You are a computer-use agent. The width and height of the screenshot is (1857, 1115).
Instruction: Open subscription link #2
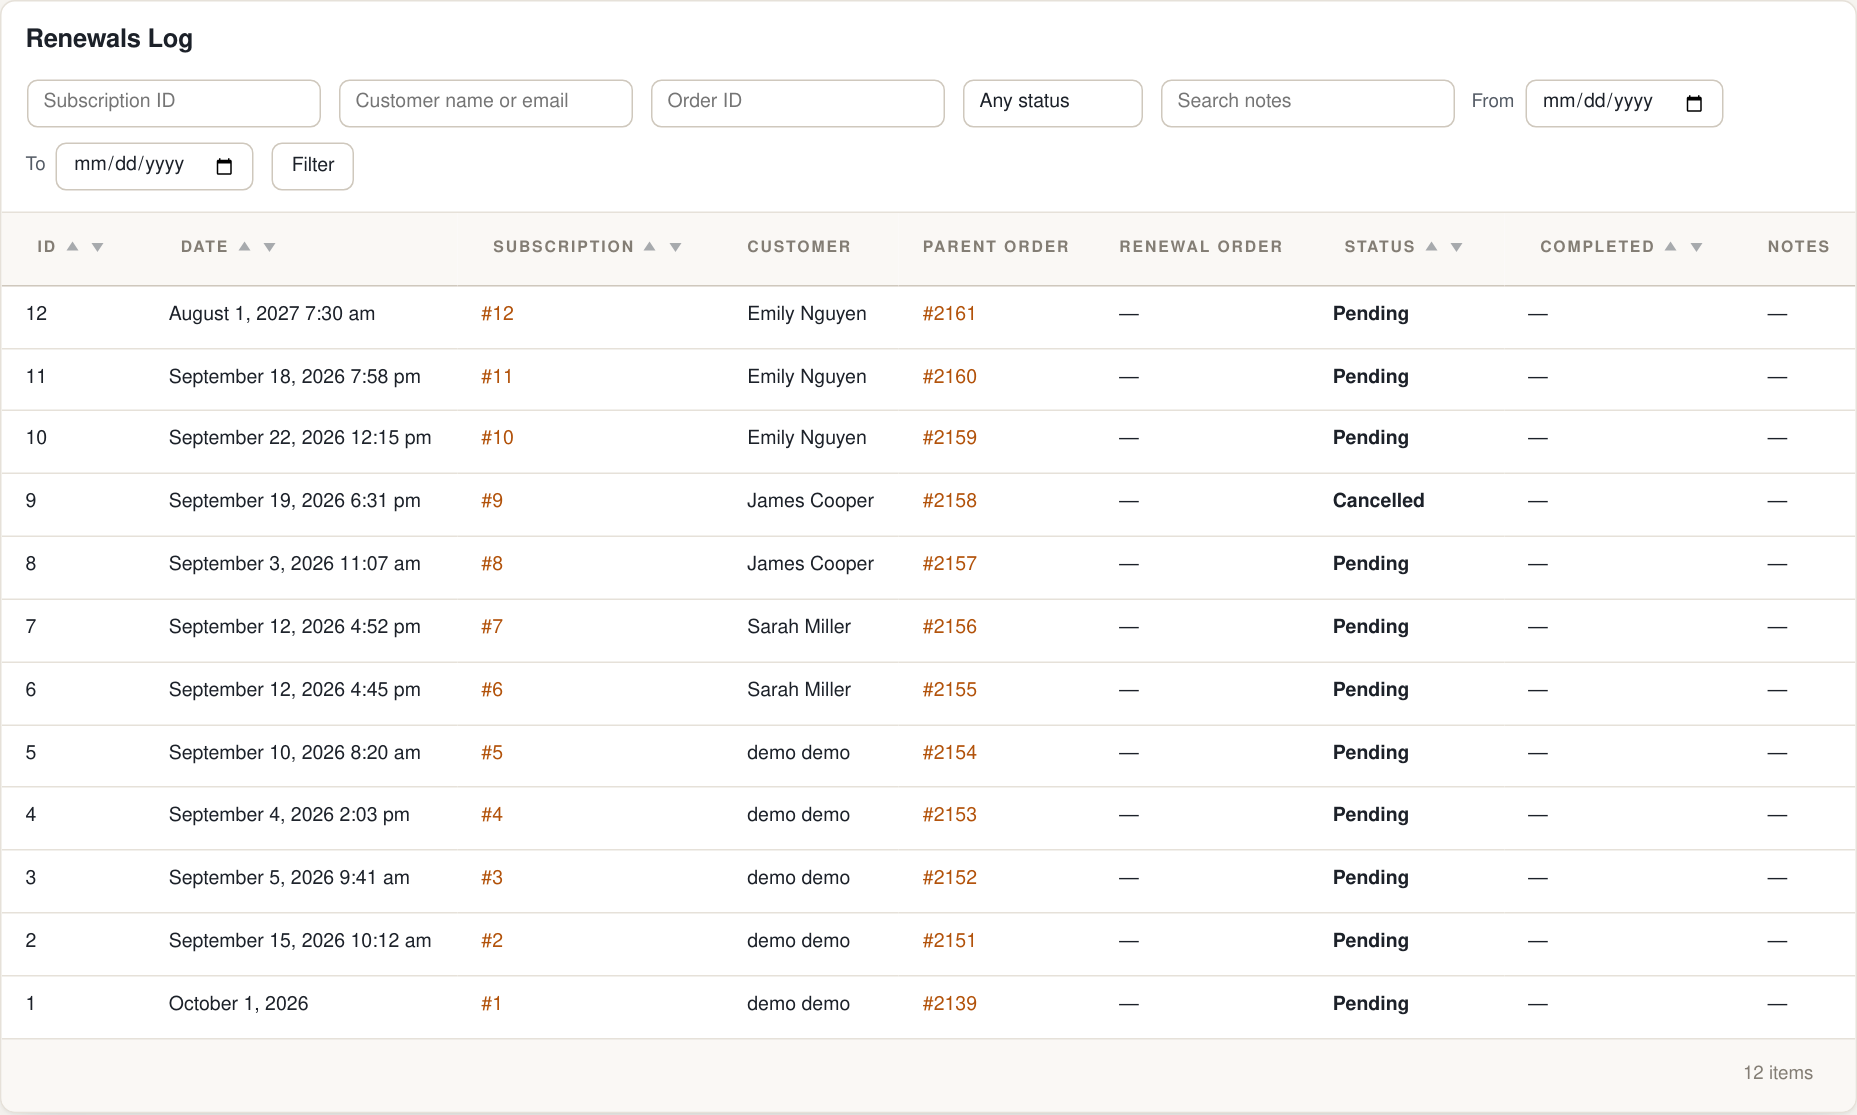(492, 941)
